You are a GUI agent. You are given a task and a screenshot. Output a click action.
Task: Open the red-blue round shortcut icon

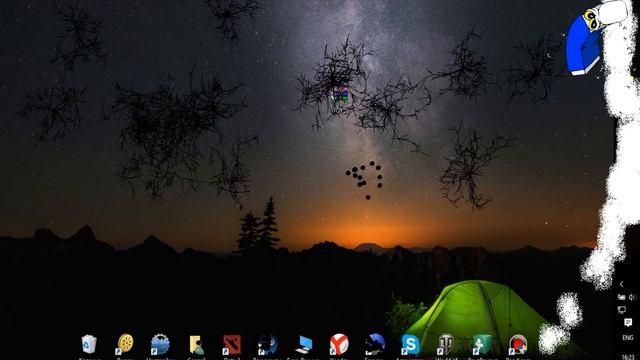[518, 345]
